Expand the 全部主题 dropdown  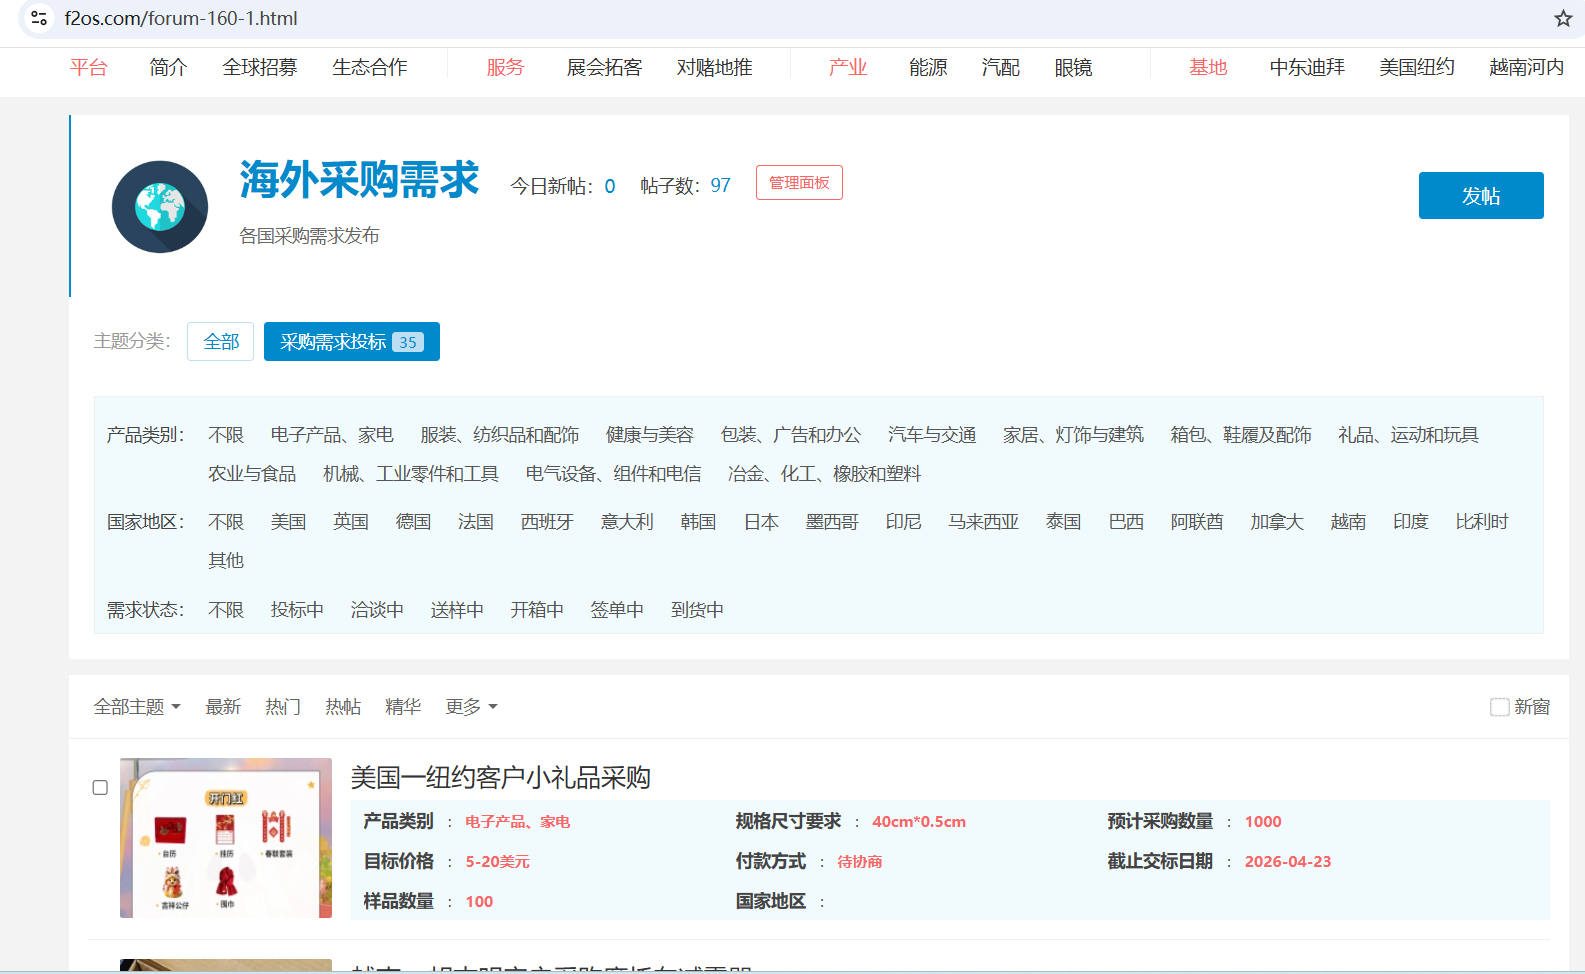click(137, 707)
